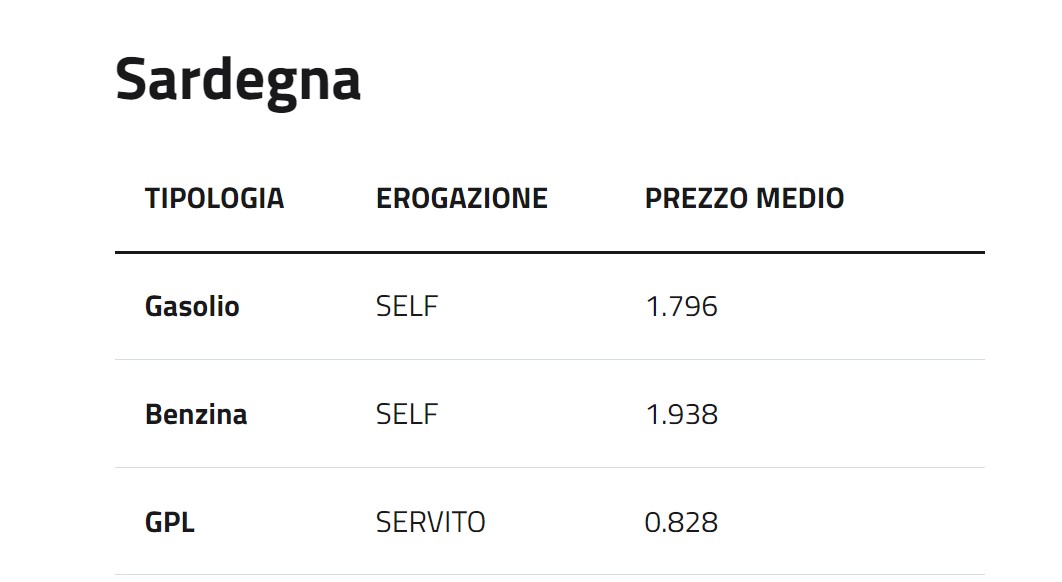Select the EROGAZIONE column header
1062x582 pixels.
pos(461,199)
